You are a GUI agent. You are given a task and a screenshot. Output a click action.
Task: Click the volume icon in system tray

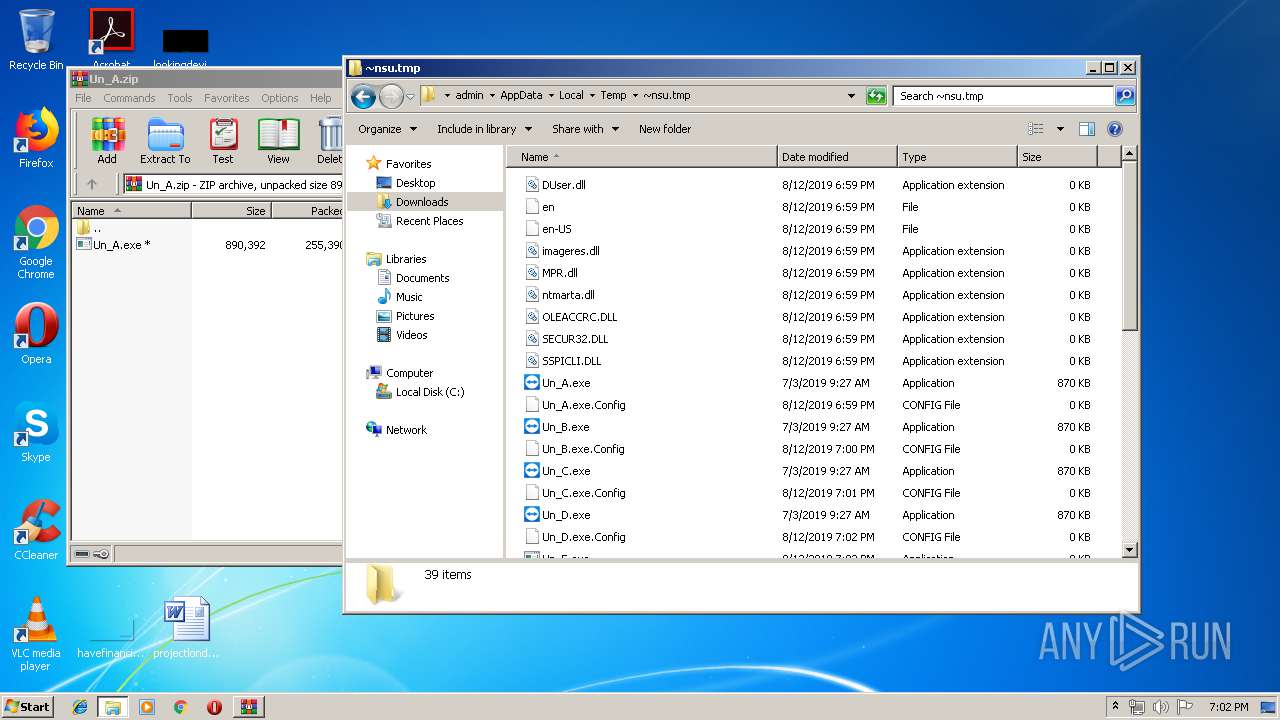point(1161,707)
